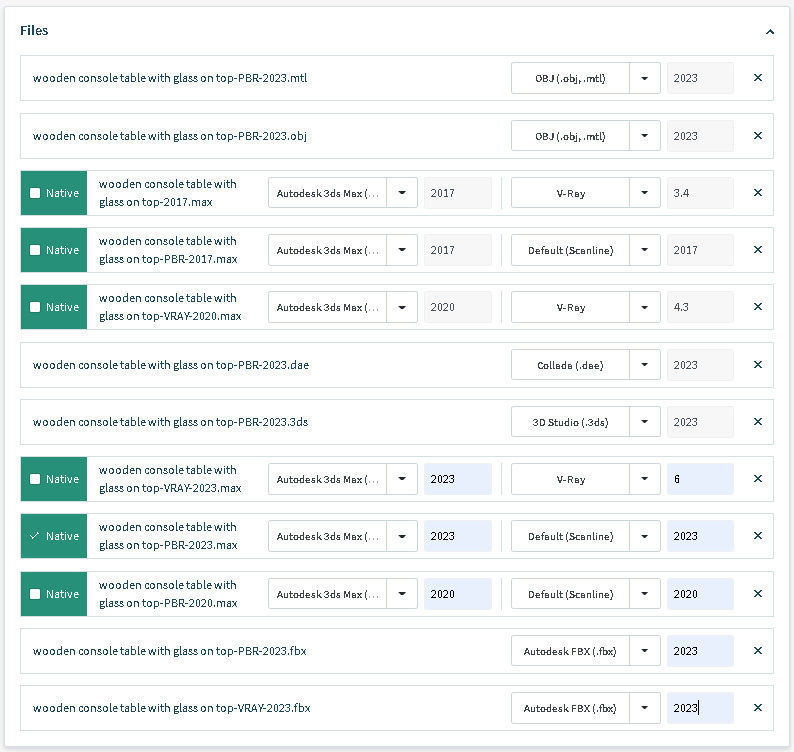Delete the VRAY-2020.max file entry
The height and width of the screenshot is (752, 794).
tap(757, 307)
